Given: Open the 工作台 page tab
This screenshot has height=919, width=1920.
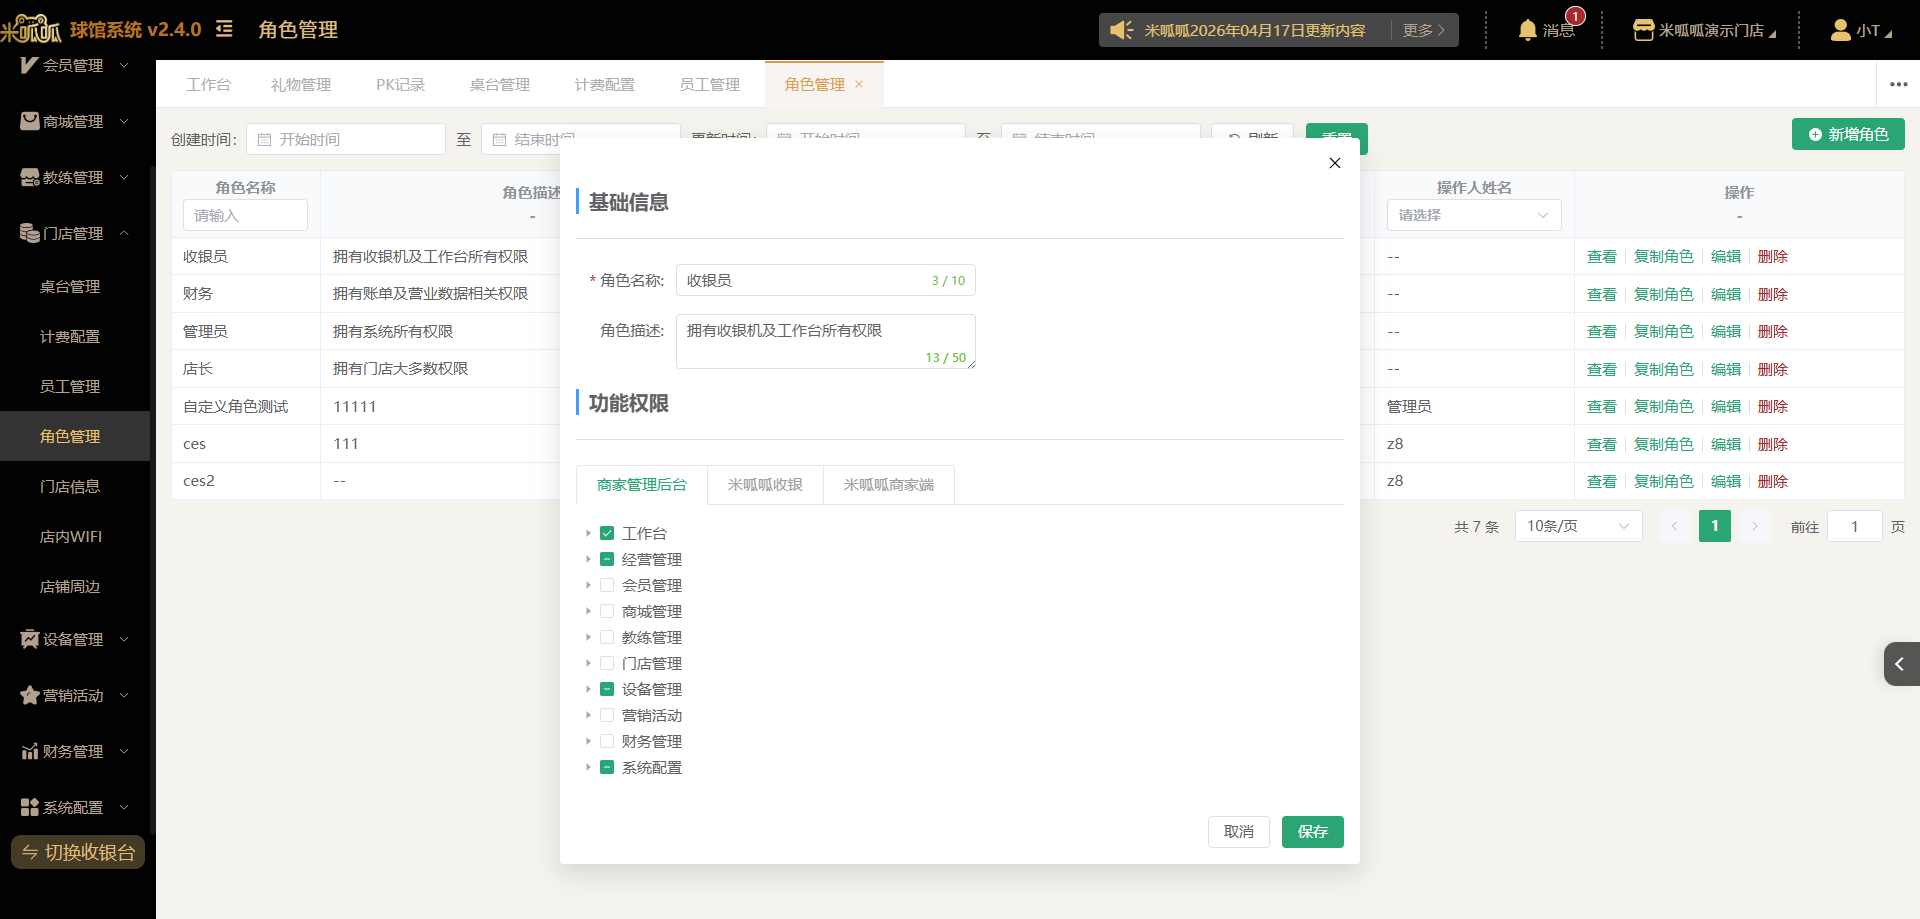Looking at the screenshot, I should tap(208, 84).
